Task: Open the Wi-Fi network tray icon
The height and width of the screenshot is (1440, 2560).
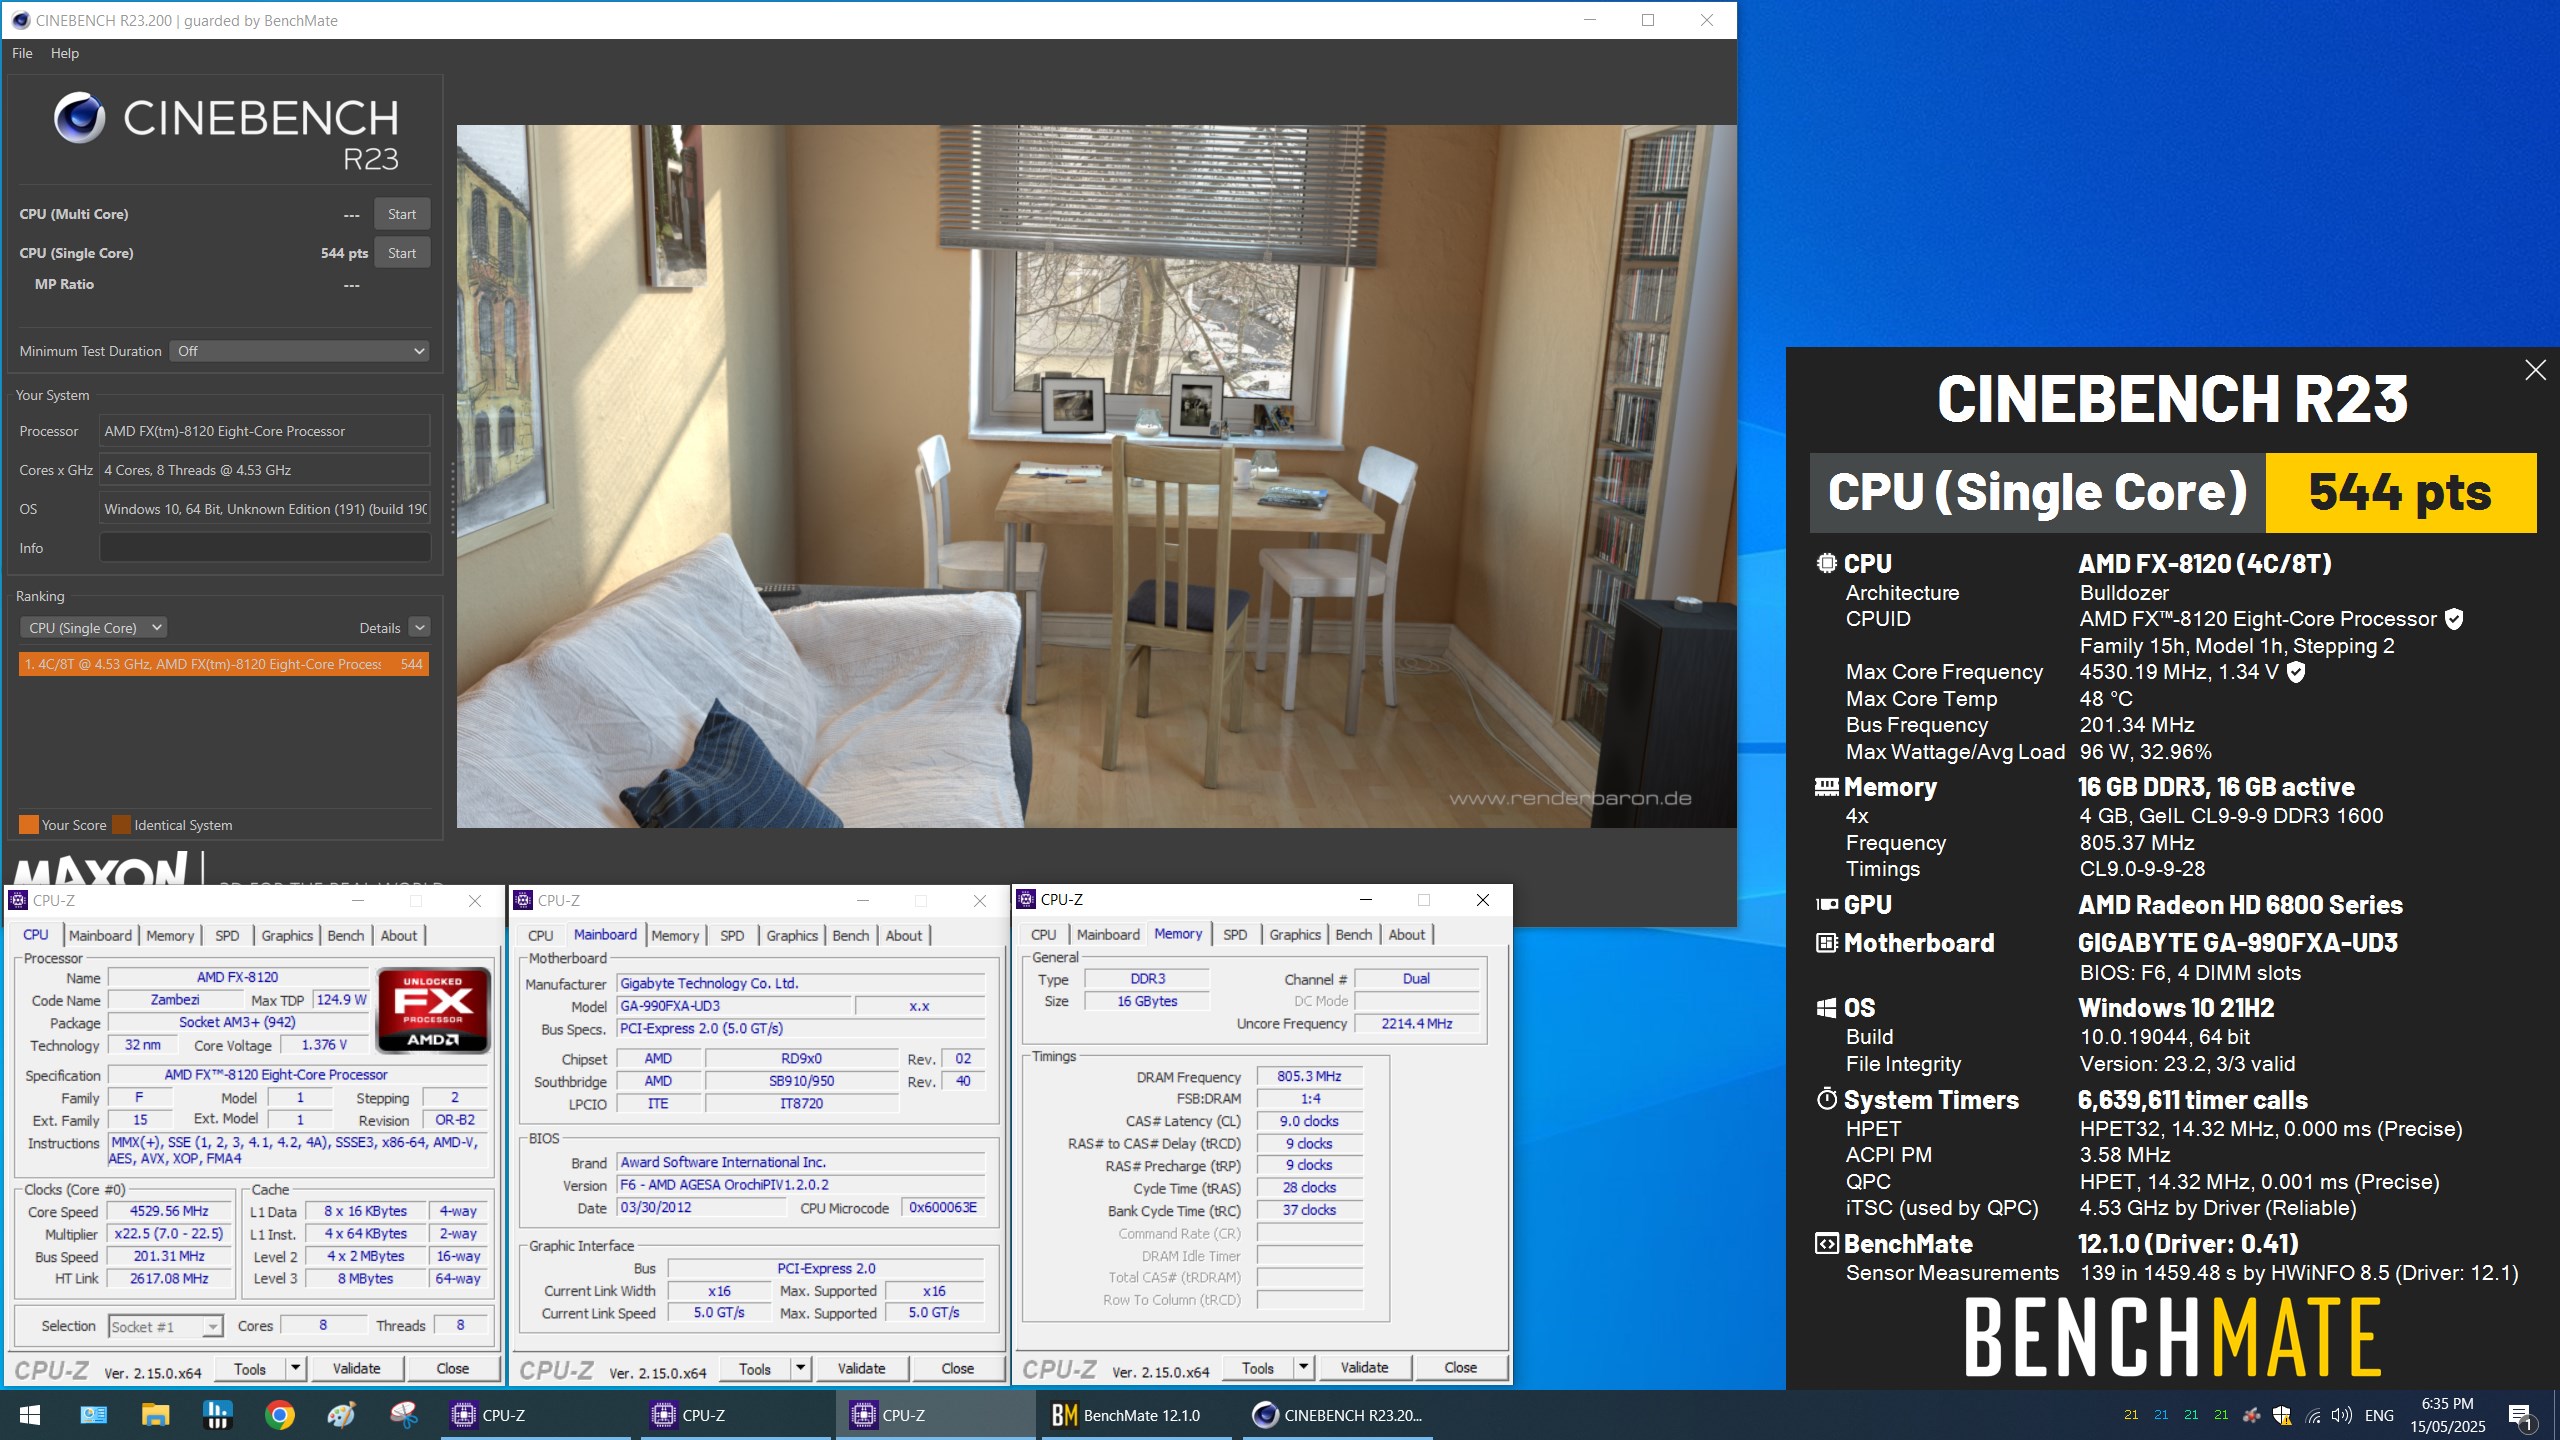Action: click(2313, 1415)
